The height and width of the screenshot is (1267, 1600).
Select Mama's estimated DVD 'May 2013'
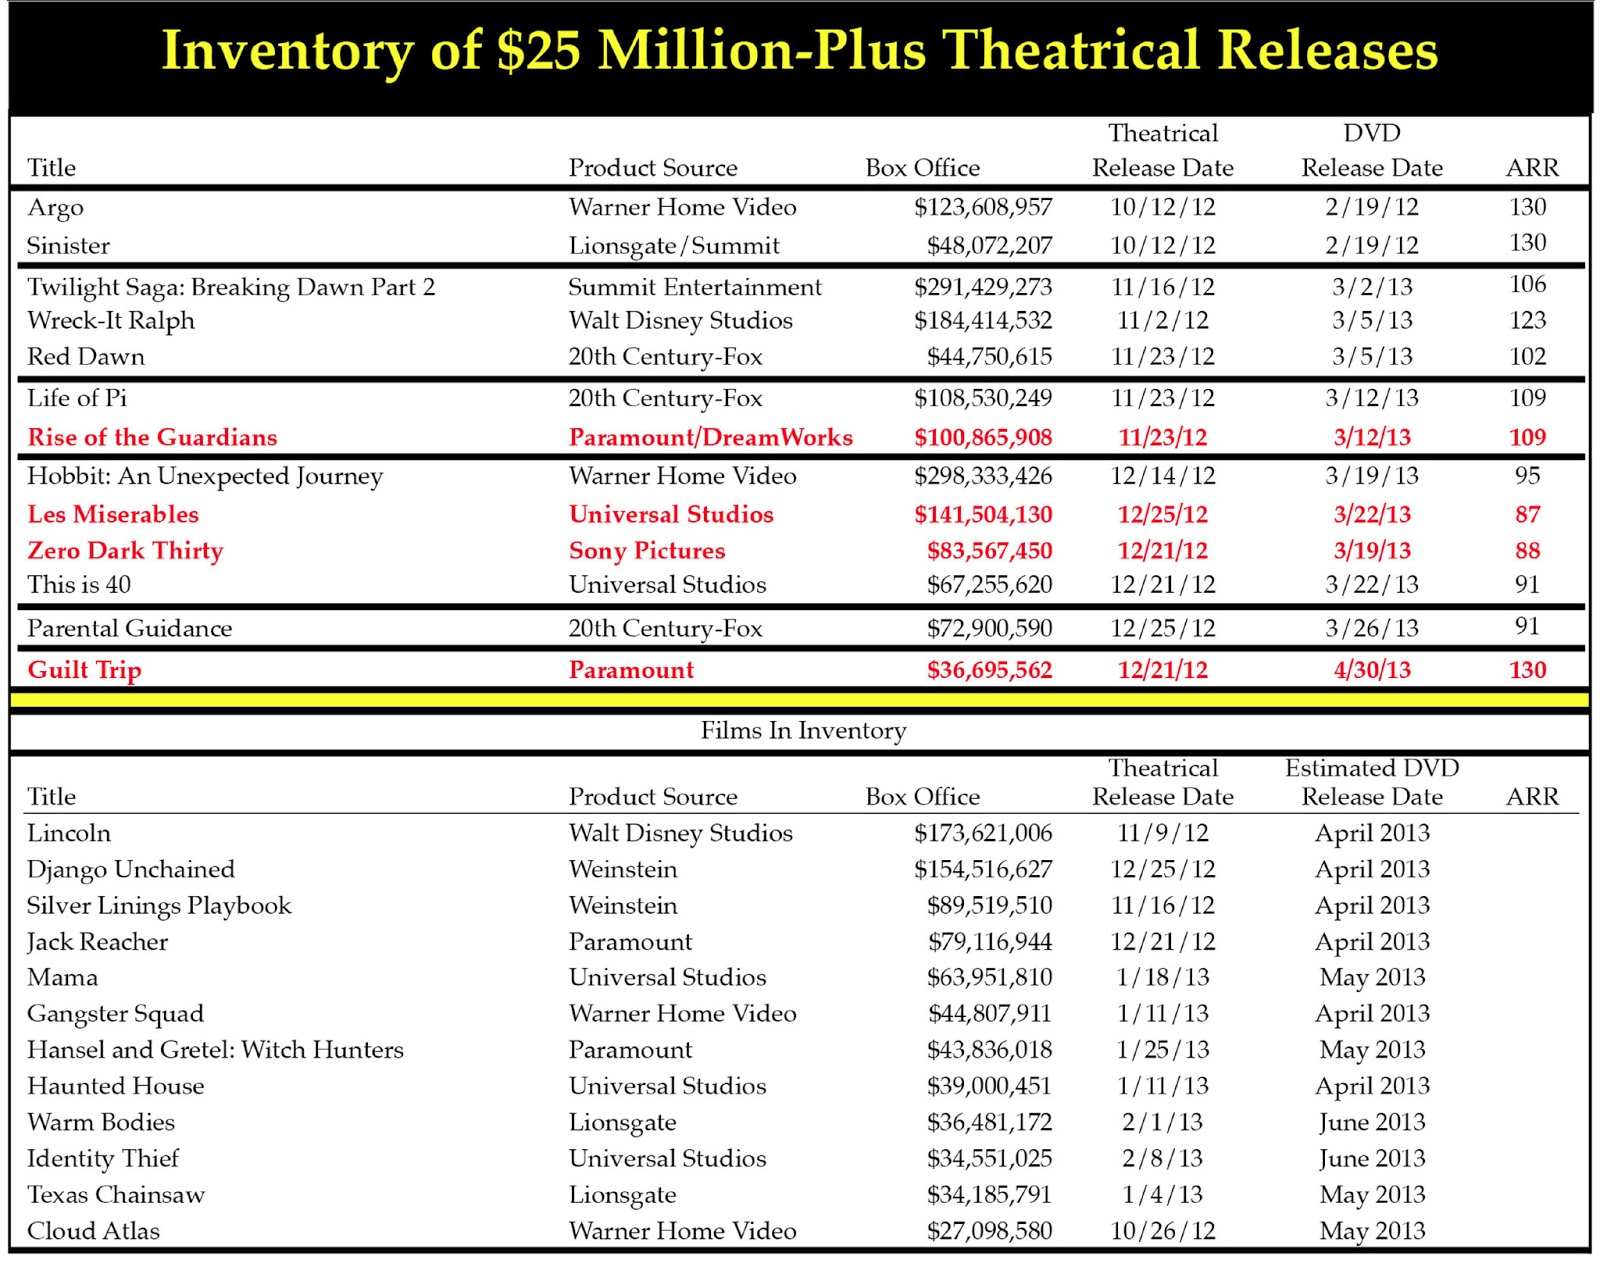point(1372,977)
